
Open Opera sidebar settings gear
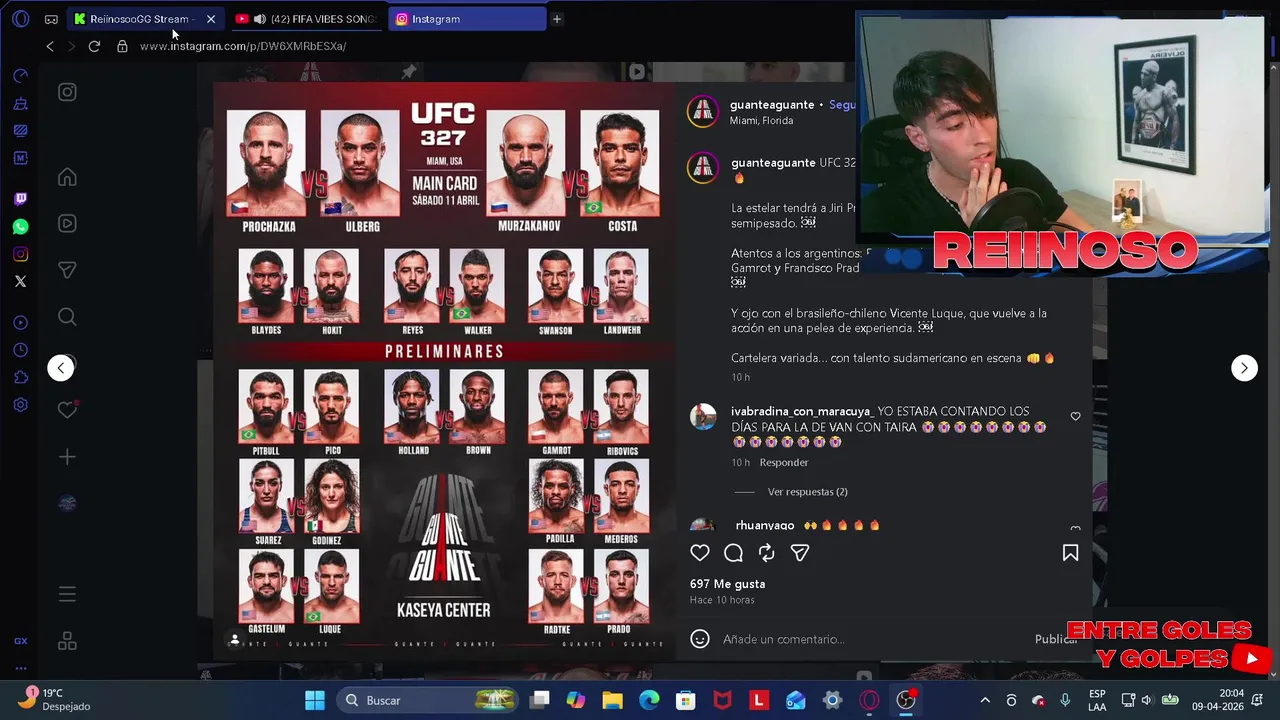[x=20, y=405]
